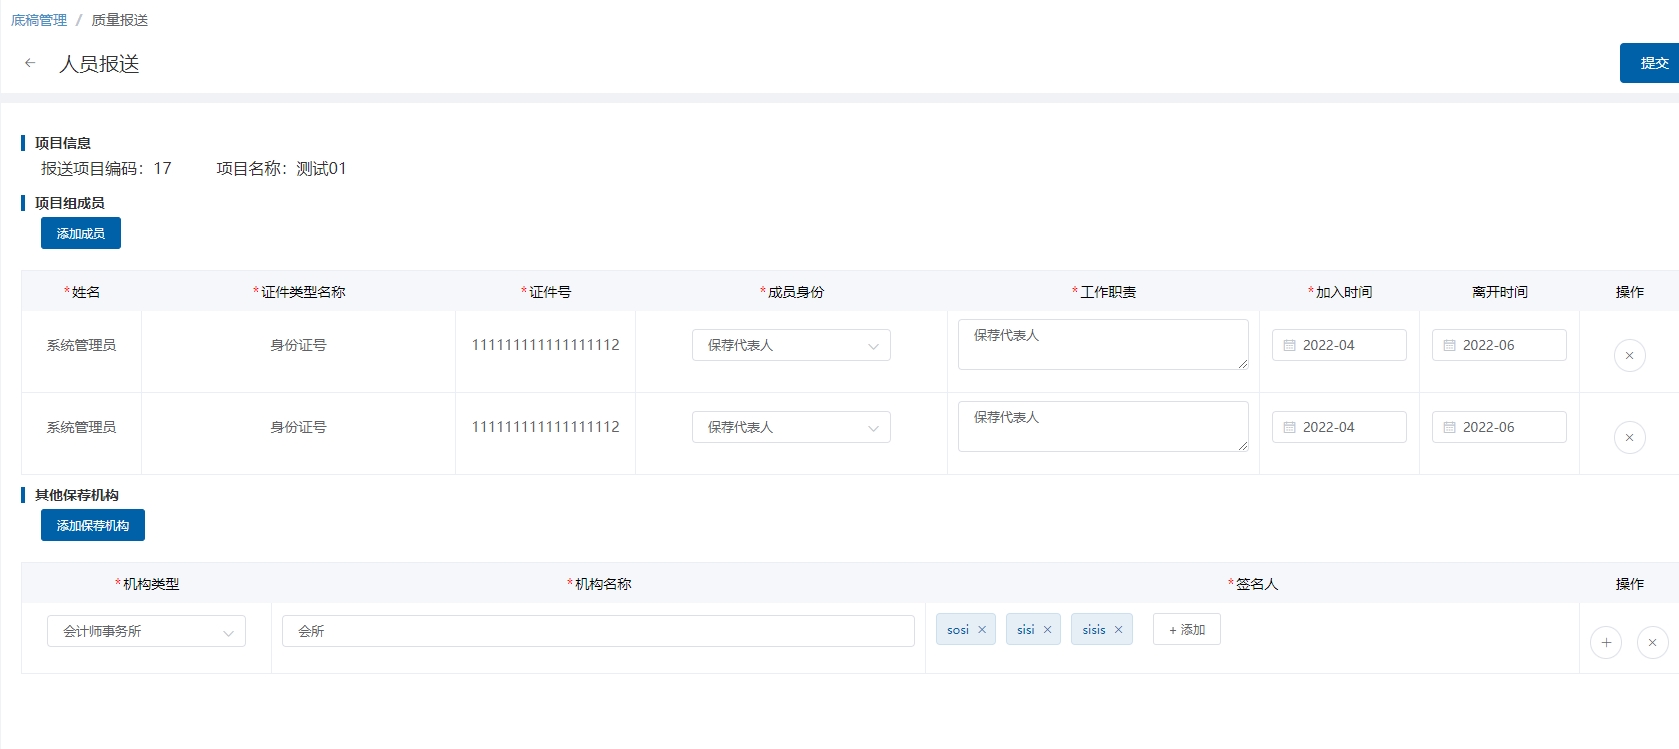This screenshot has width=1679, height=749.
Task: Open second row 加入时间 date 2022-04
Action: [x=1339, y=427]
